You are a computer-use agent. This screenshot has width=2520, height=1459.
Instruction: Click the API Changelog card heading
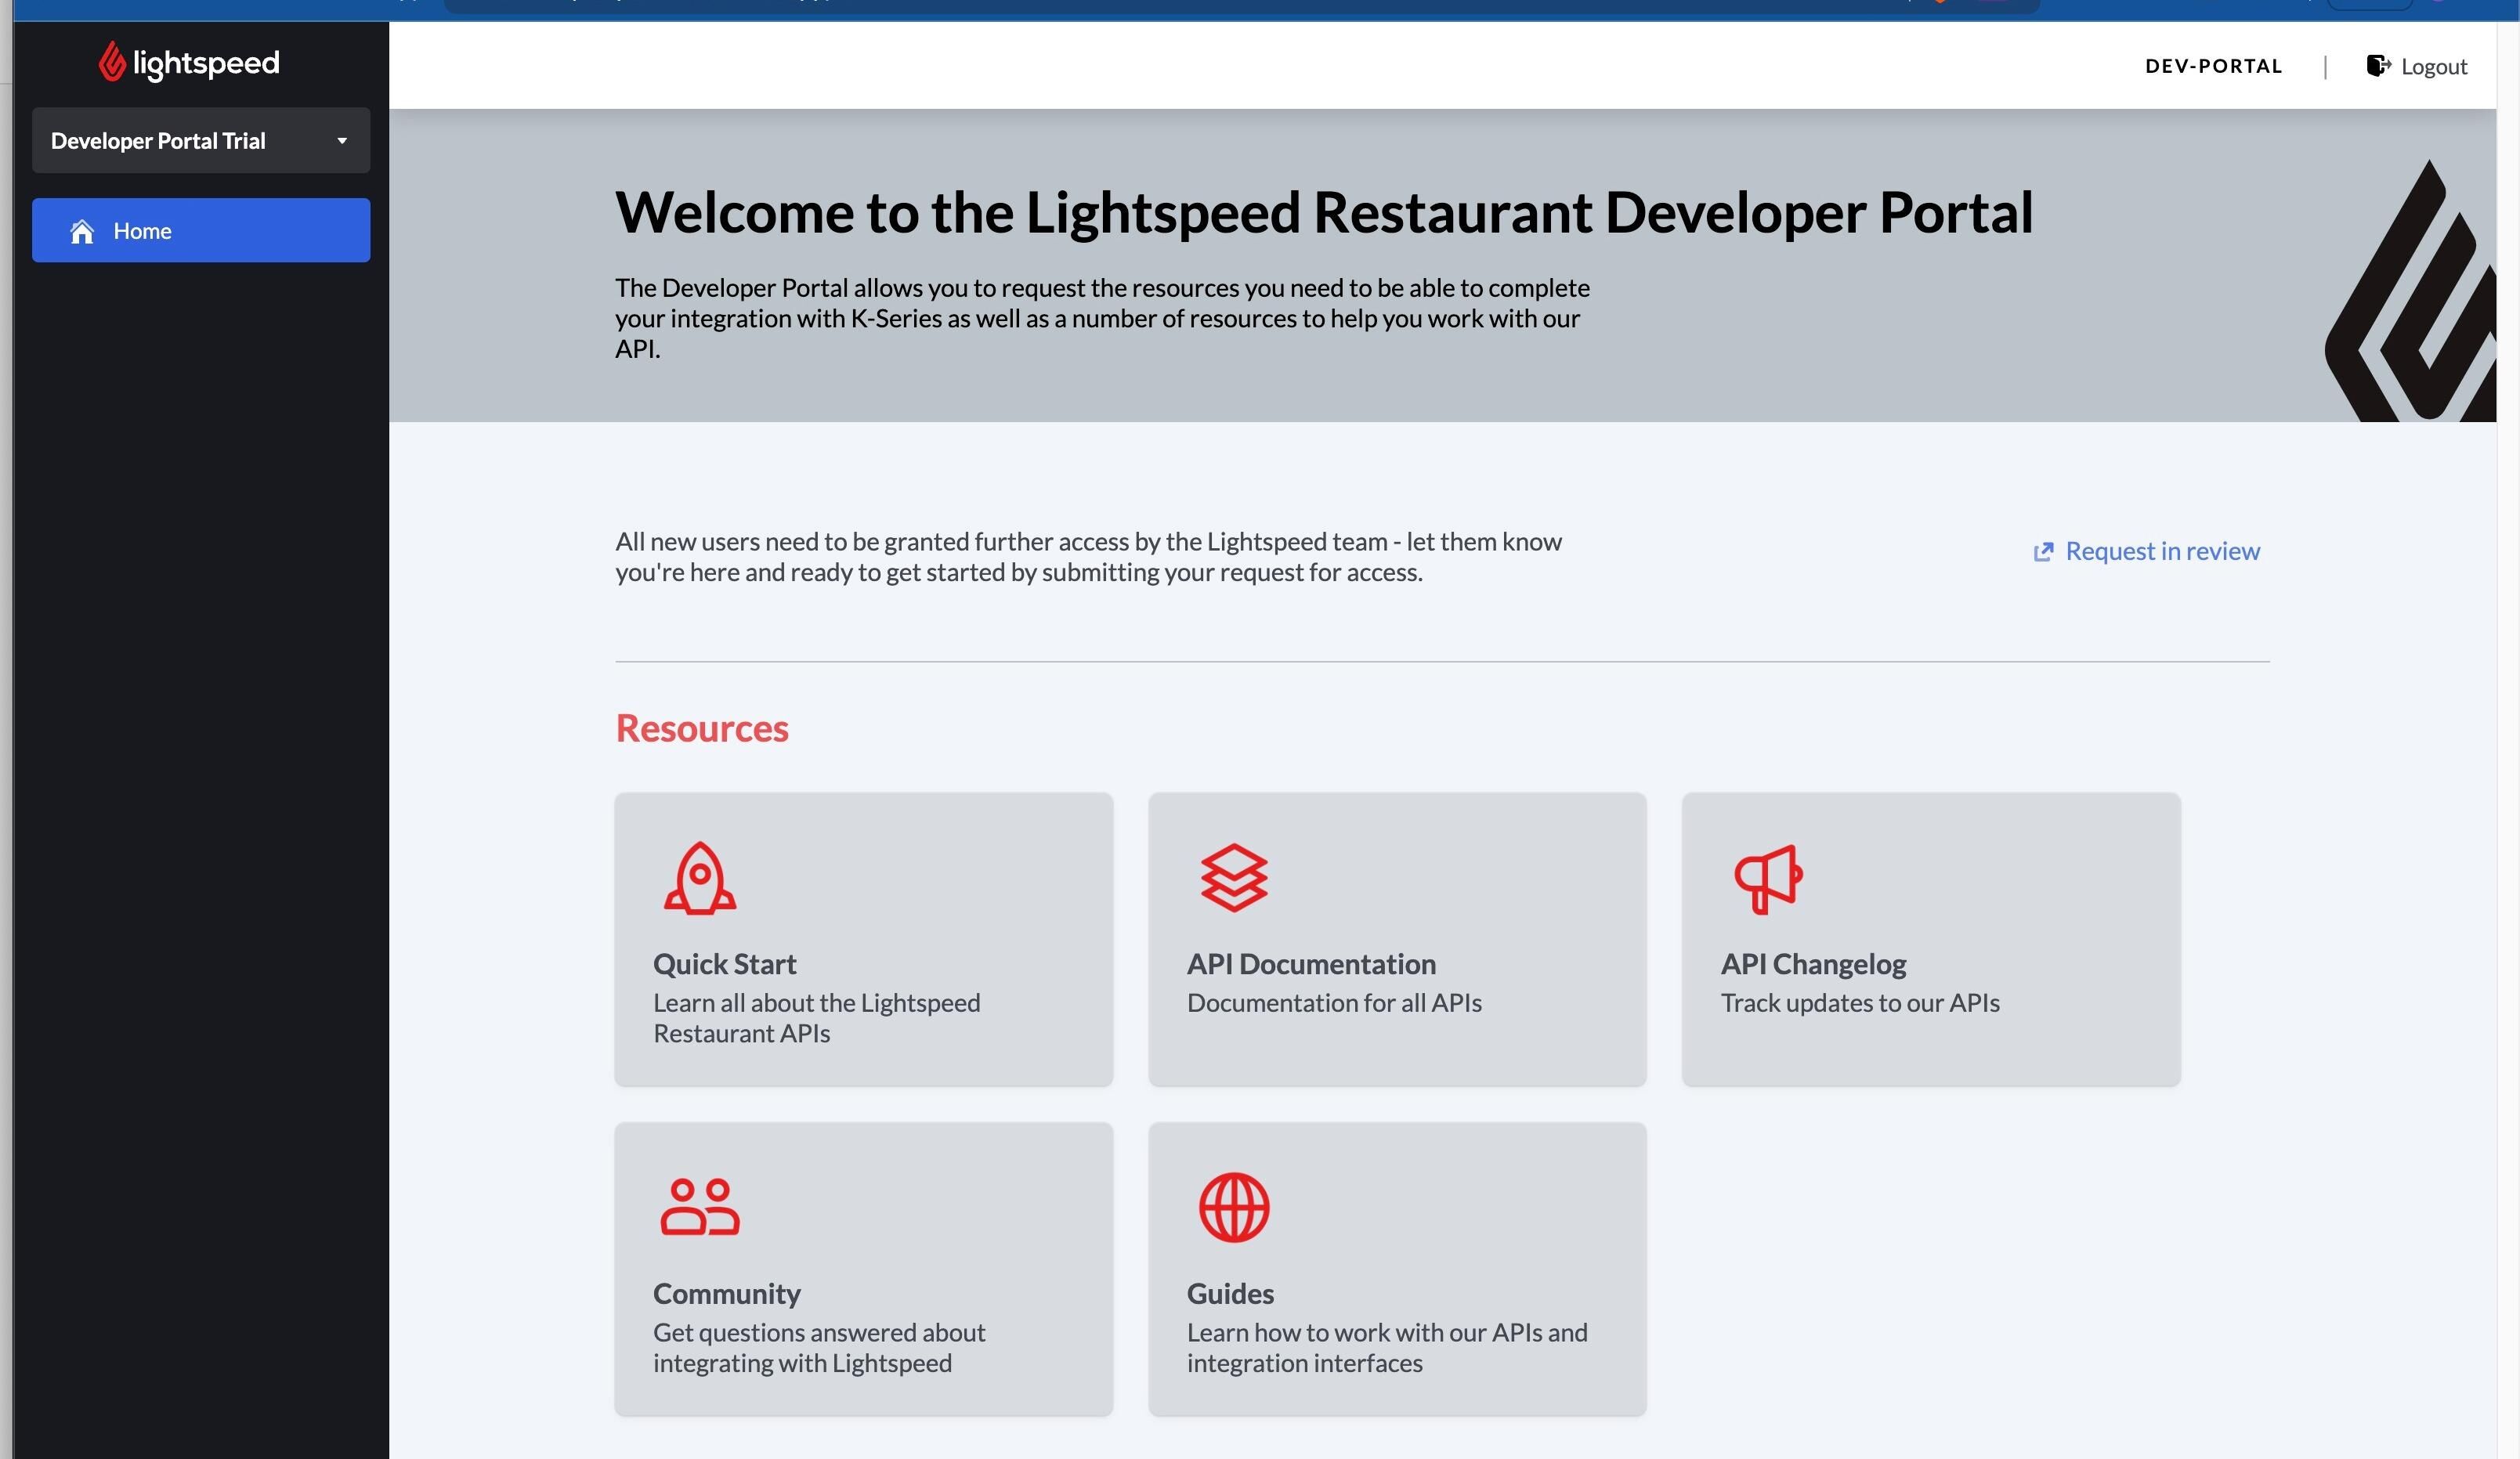click(1813, 964)
